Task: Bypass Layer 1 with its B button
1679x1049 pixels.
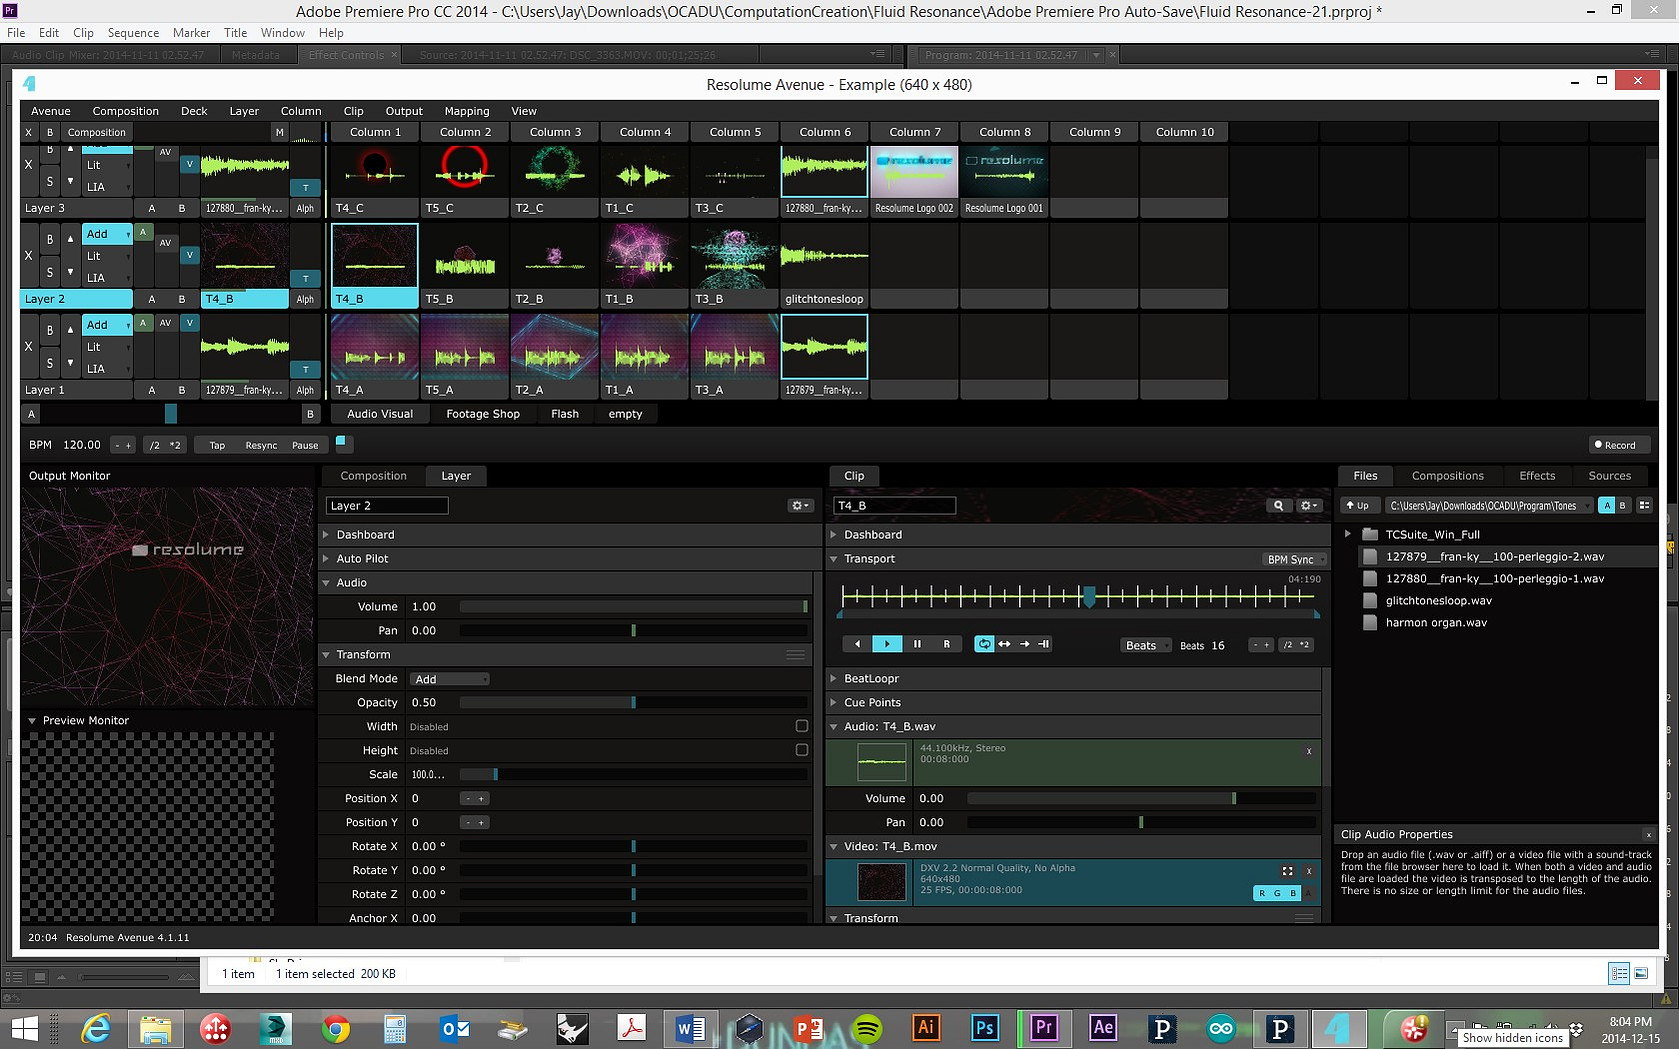Action: point(50,330)
